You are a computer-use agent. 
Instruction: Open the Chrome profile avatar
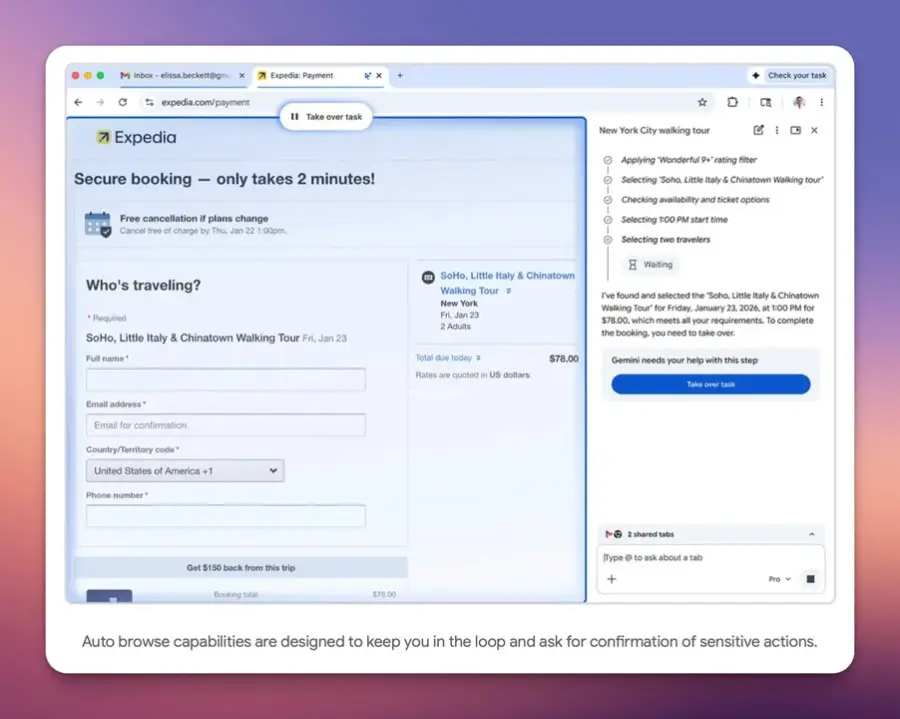(x=799, y=102)
